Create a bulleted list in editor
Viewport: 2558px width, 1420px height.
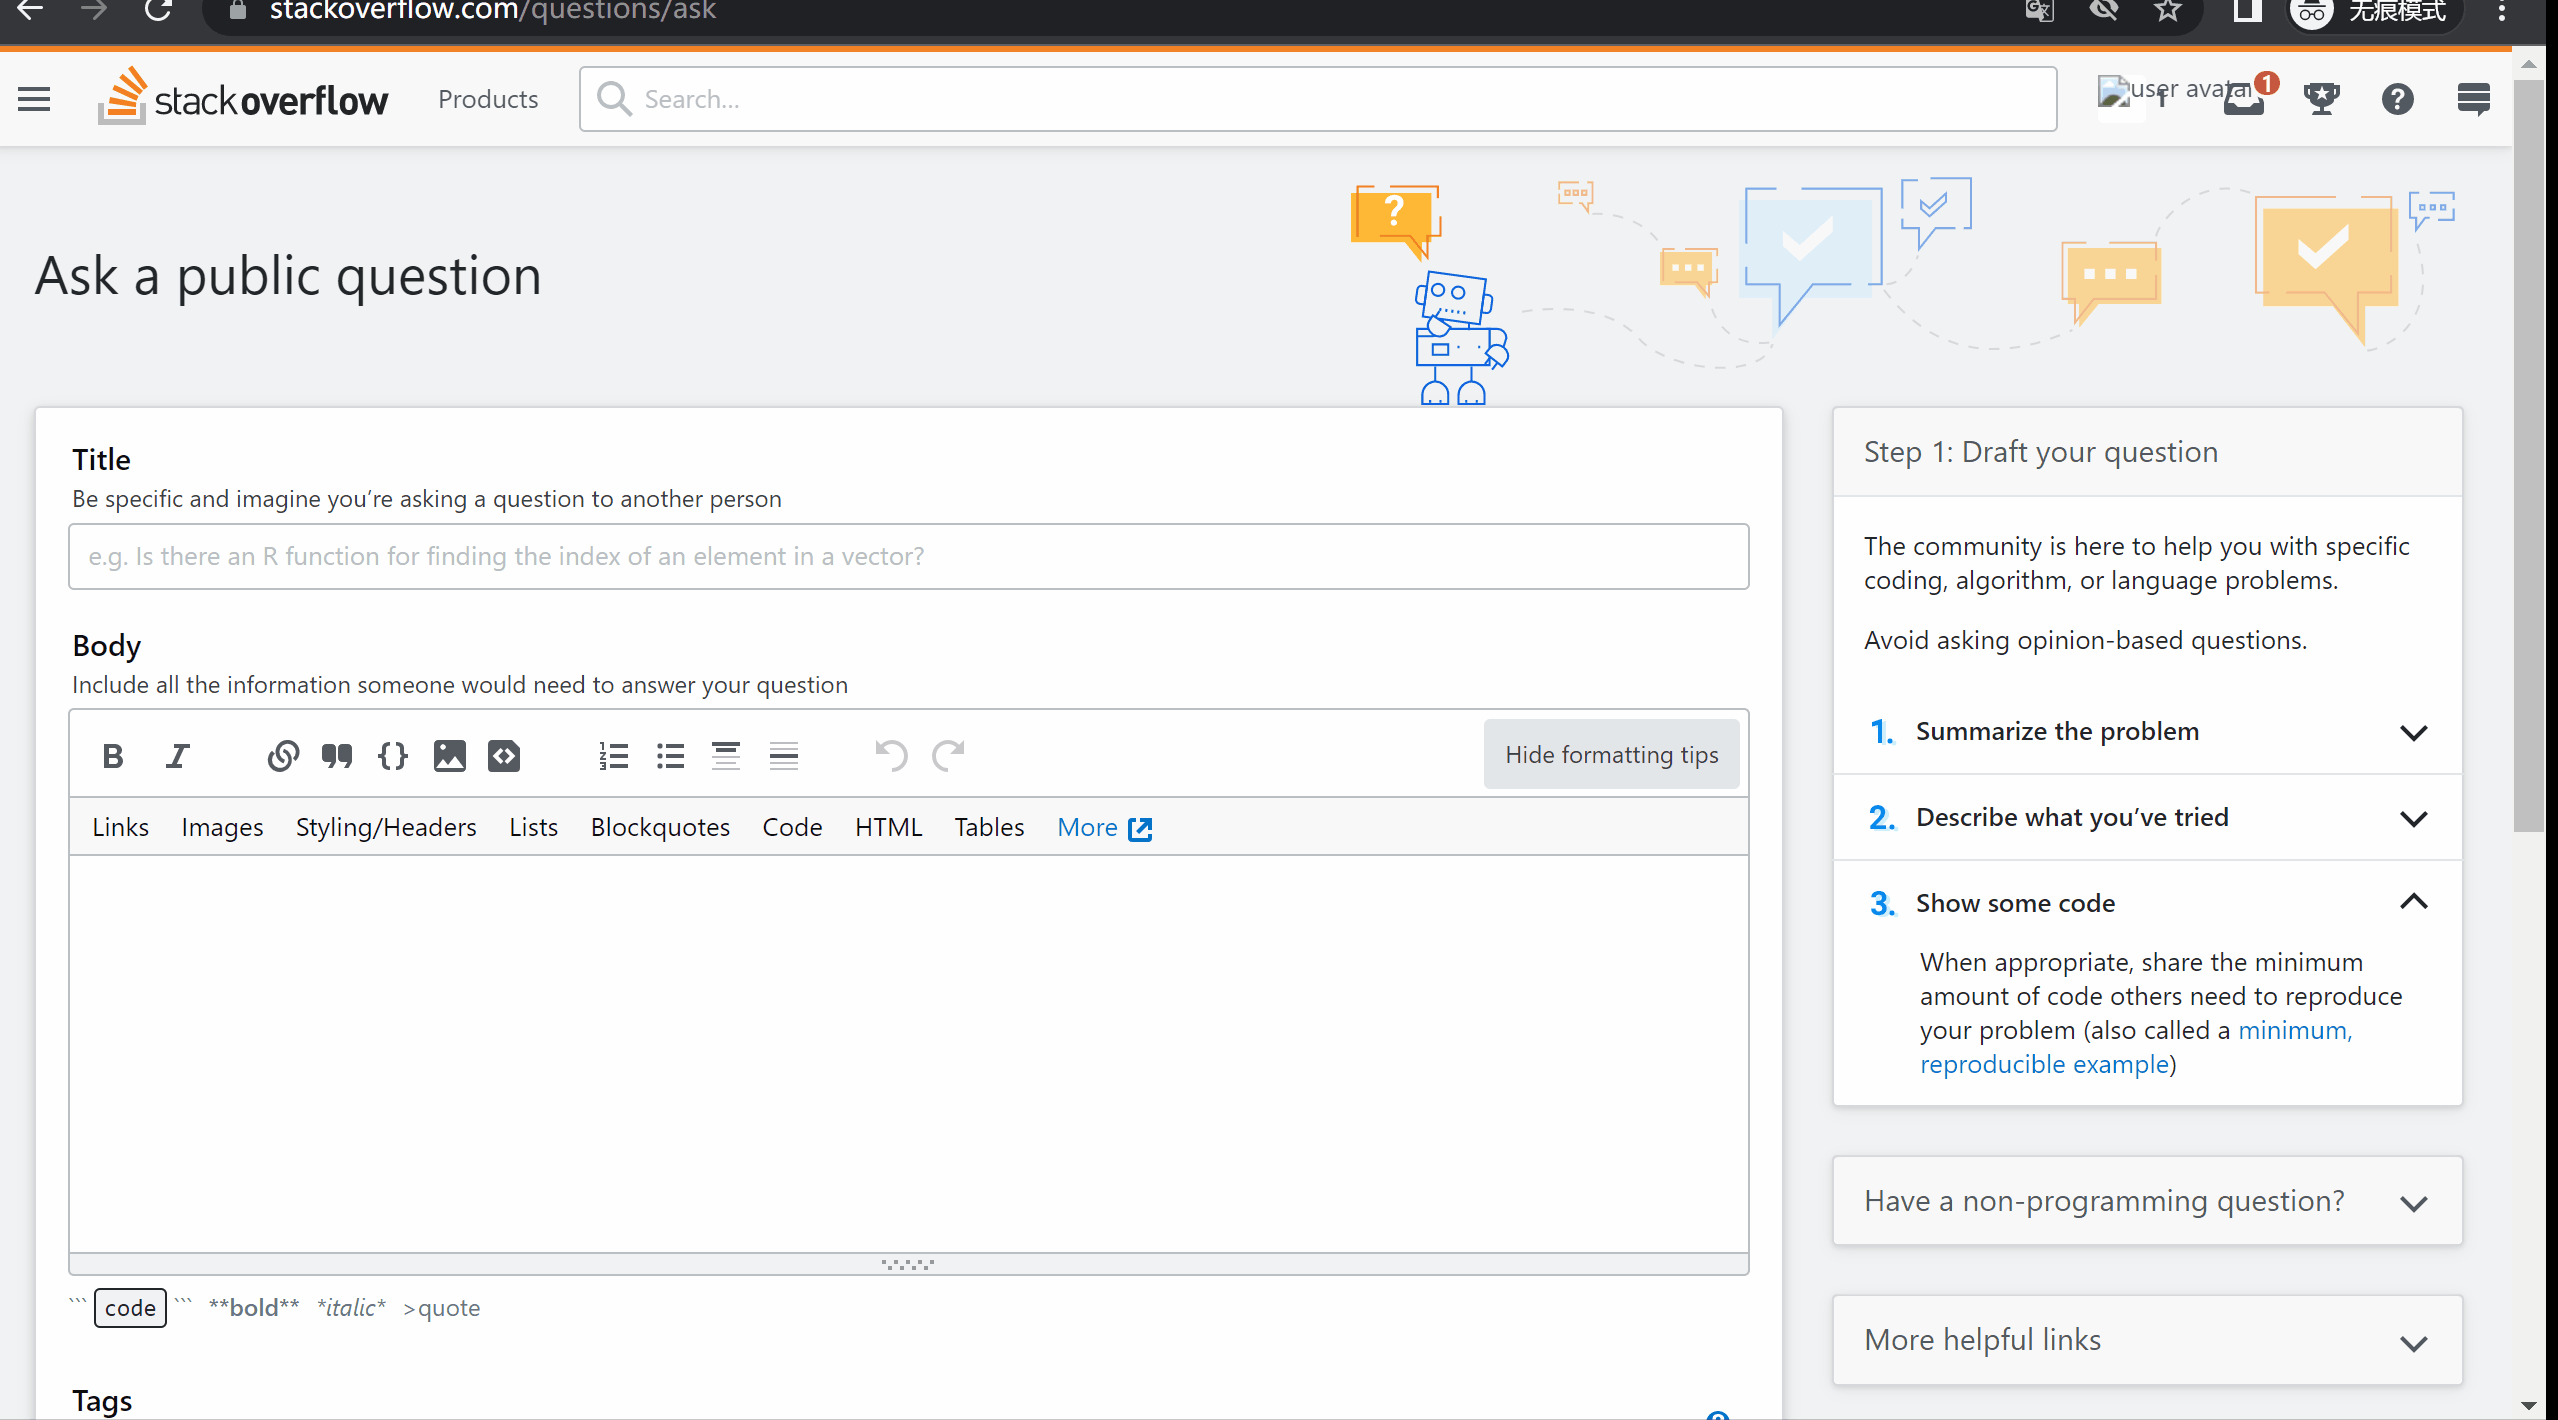670,756
